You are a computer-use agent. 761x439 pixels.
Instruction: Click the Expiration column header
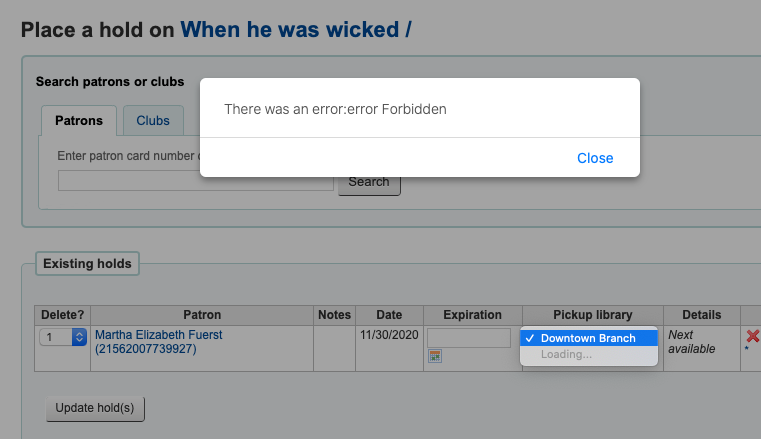point(472,315)
